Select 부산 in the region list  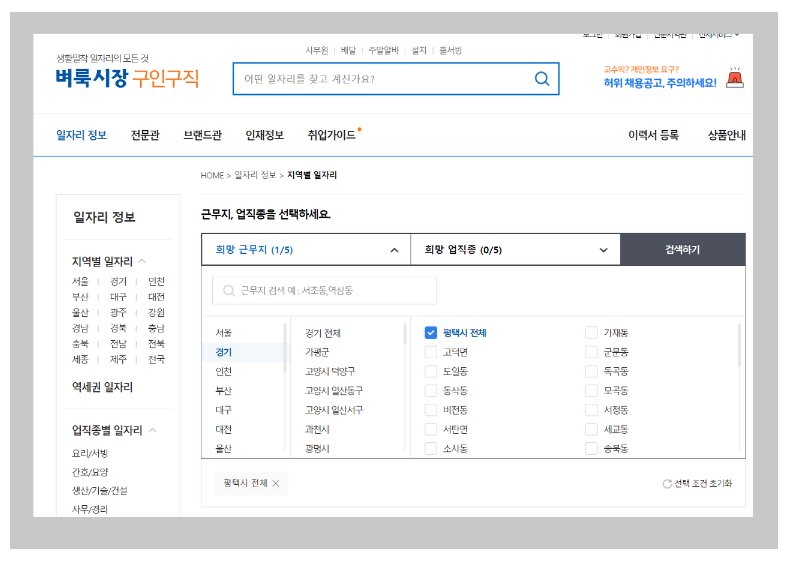click(x=224, y=391)
